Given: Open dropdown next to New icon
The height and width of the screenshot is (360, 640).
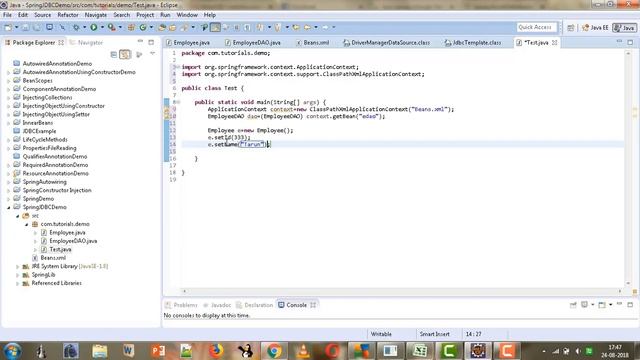Looking at the screenshot, I should (x=16, y=27).
